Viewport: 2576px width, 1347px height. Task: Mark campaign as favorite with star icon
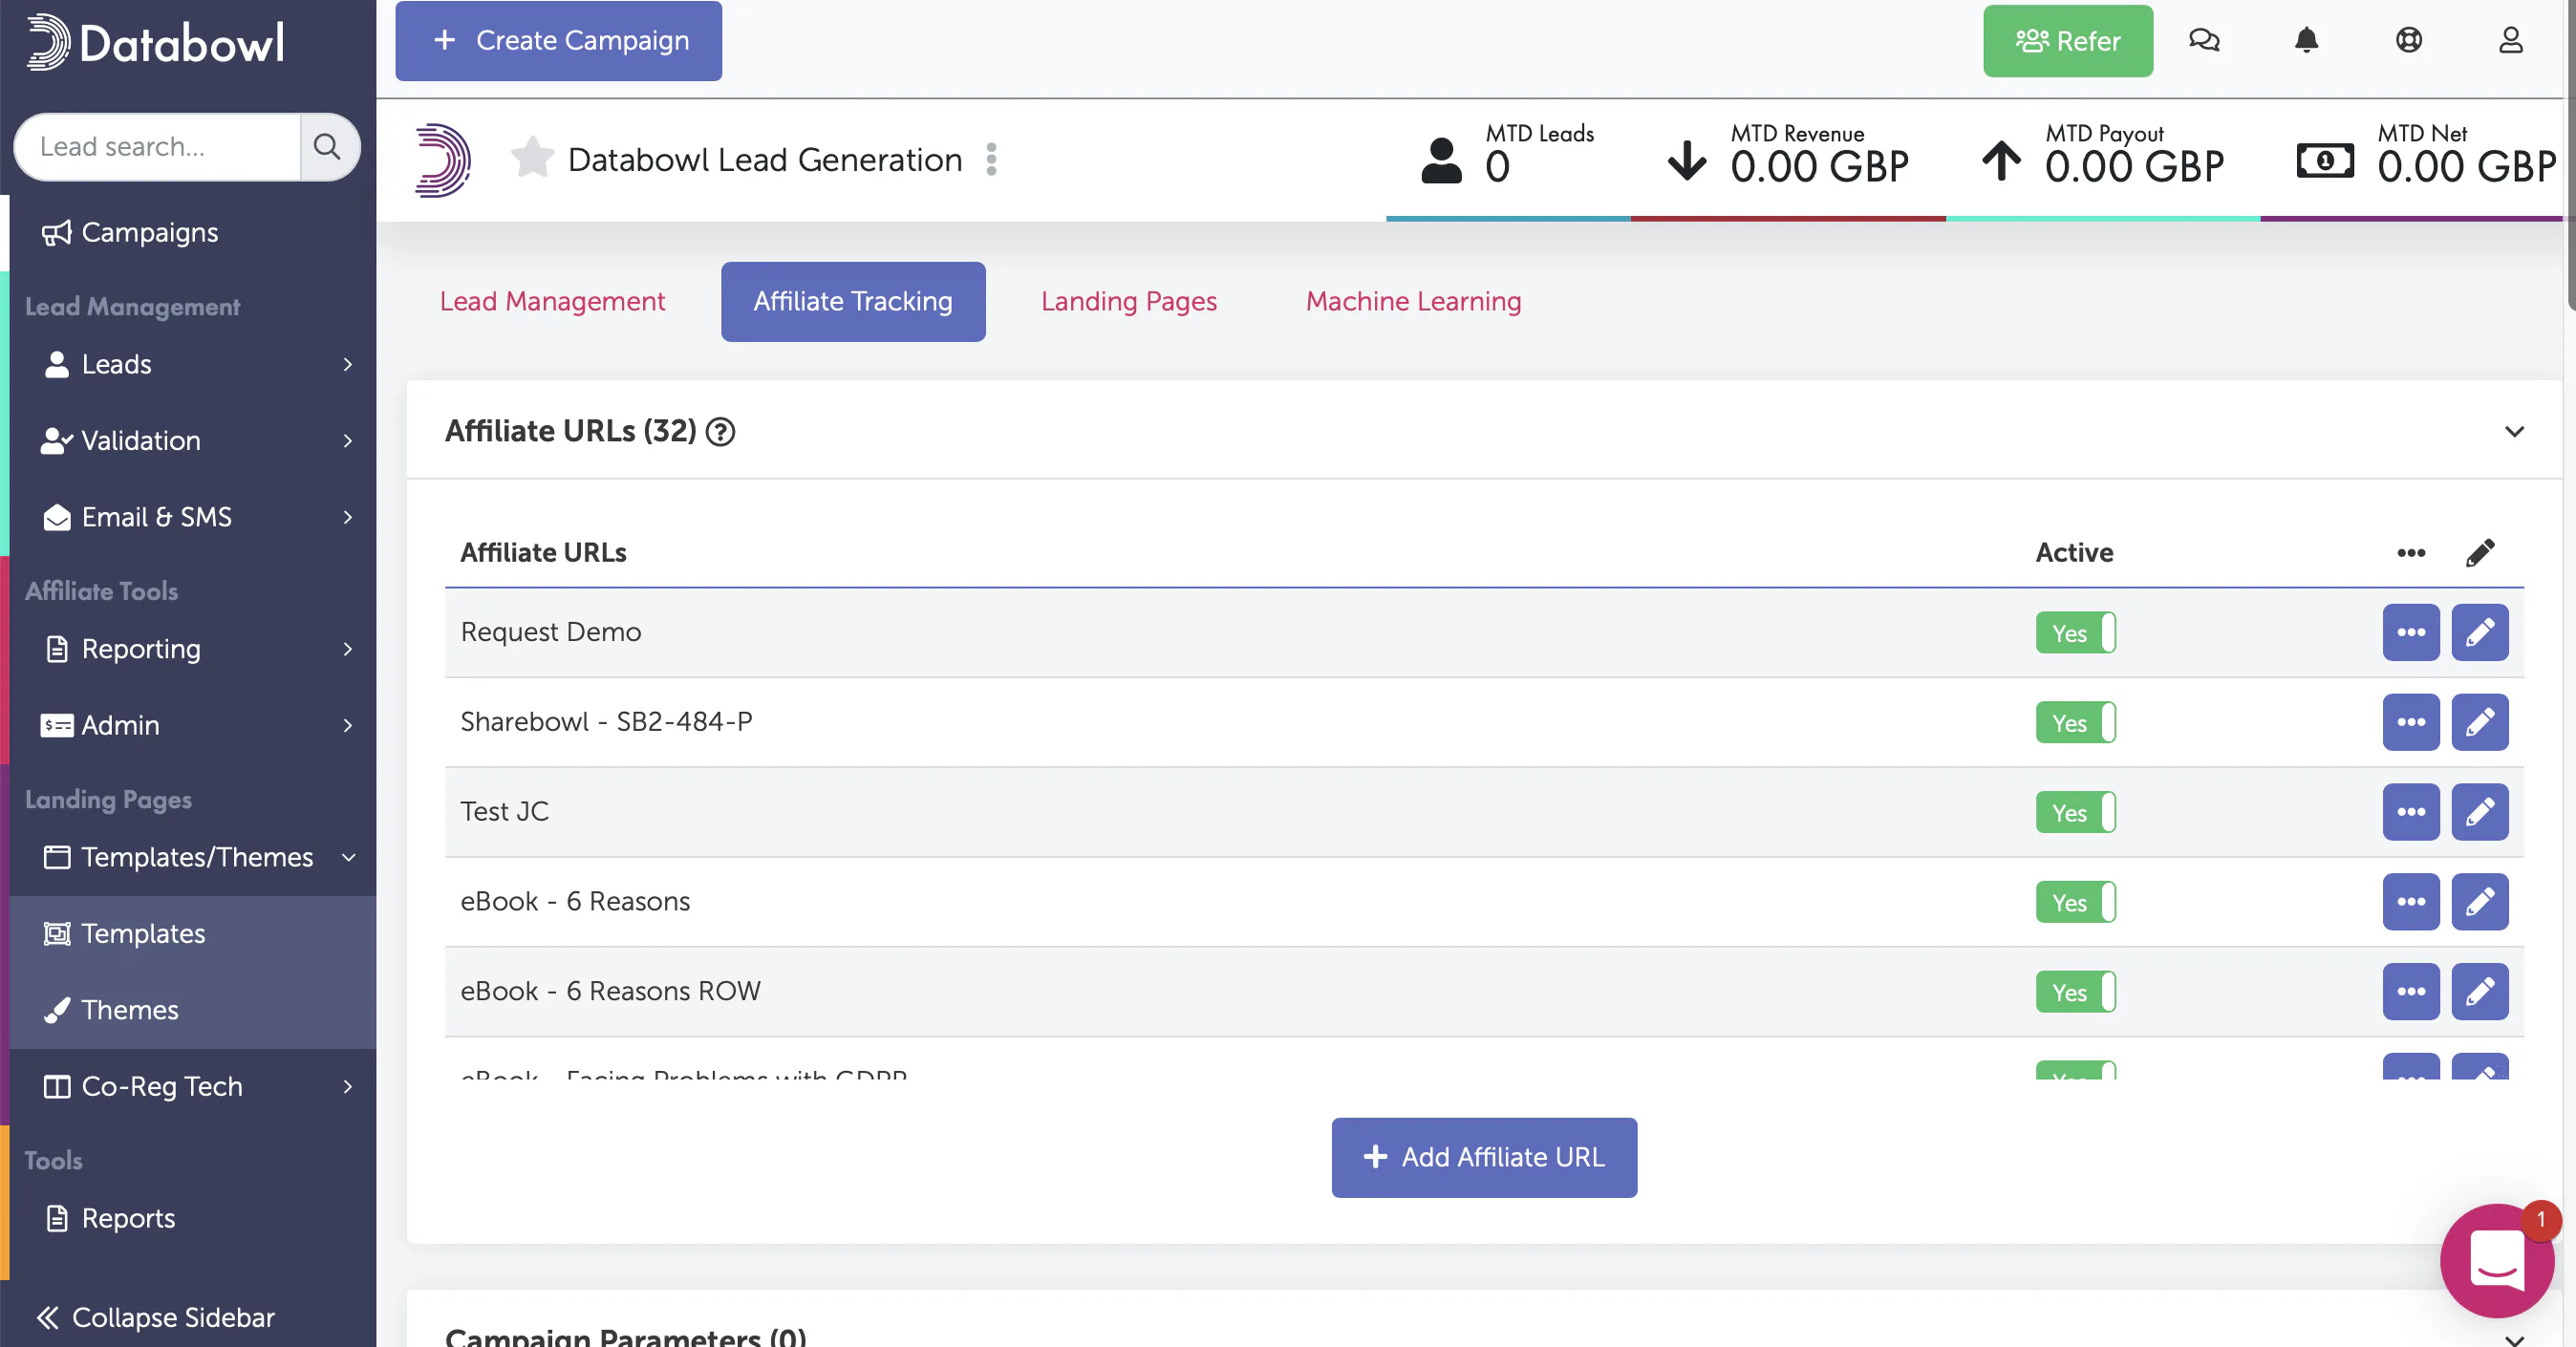532,158
